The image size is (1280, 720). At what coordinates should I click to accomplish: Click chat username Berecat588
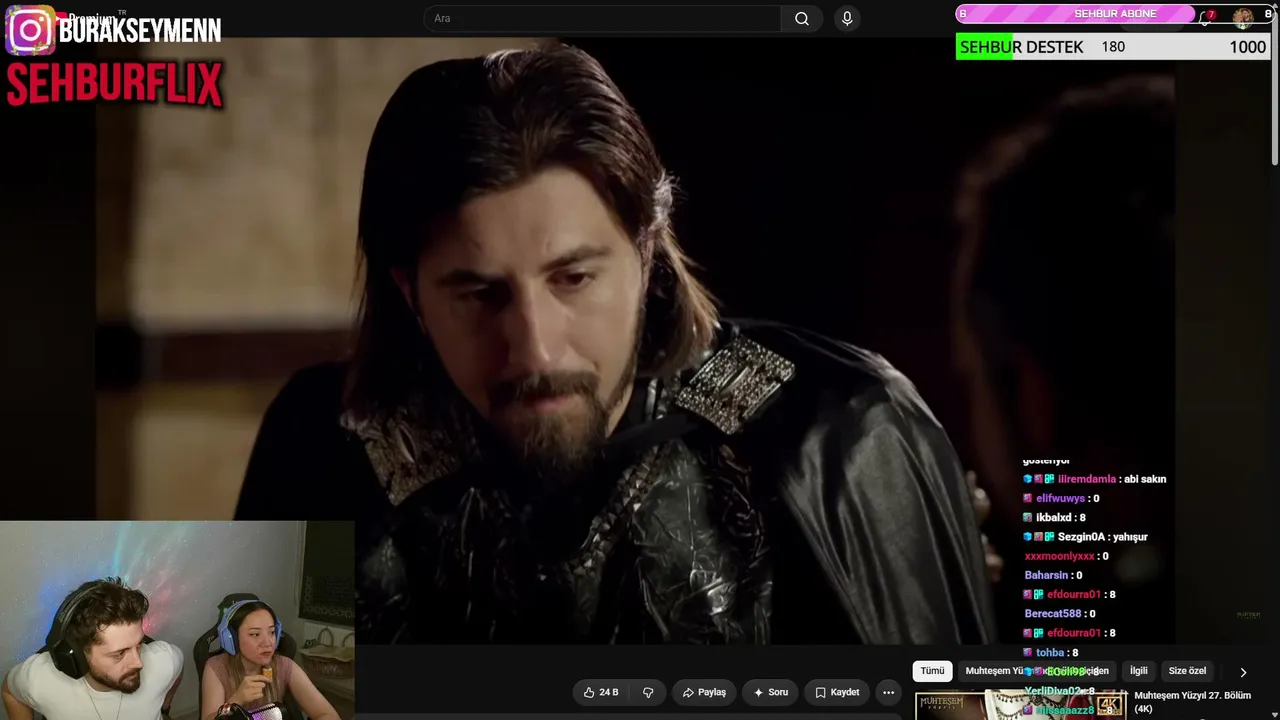[1052, 614]
